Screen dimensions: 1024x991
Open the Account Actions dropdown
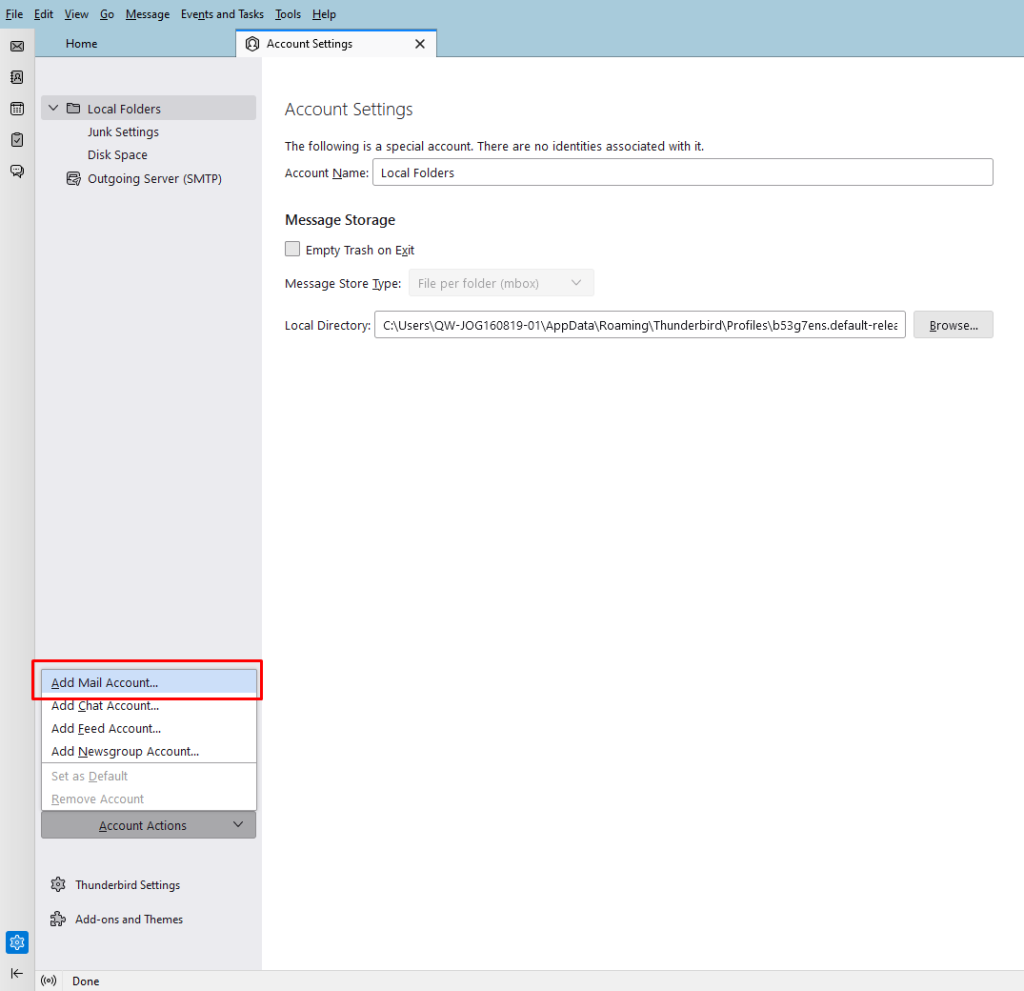coord(148,825)
